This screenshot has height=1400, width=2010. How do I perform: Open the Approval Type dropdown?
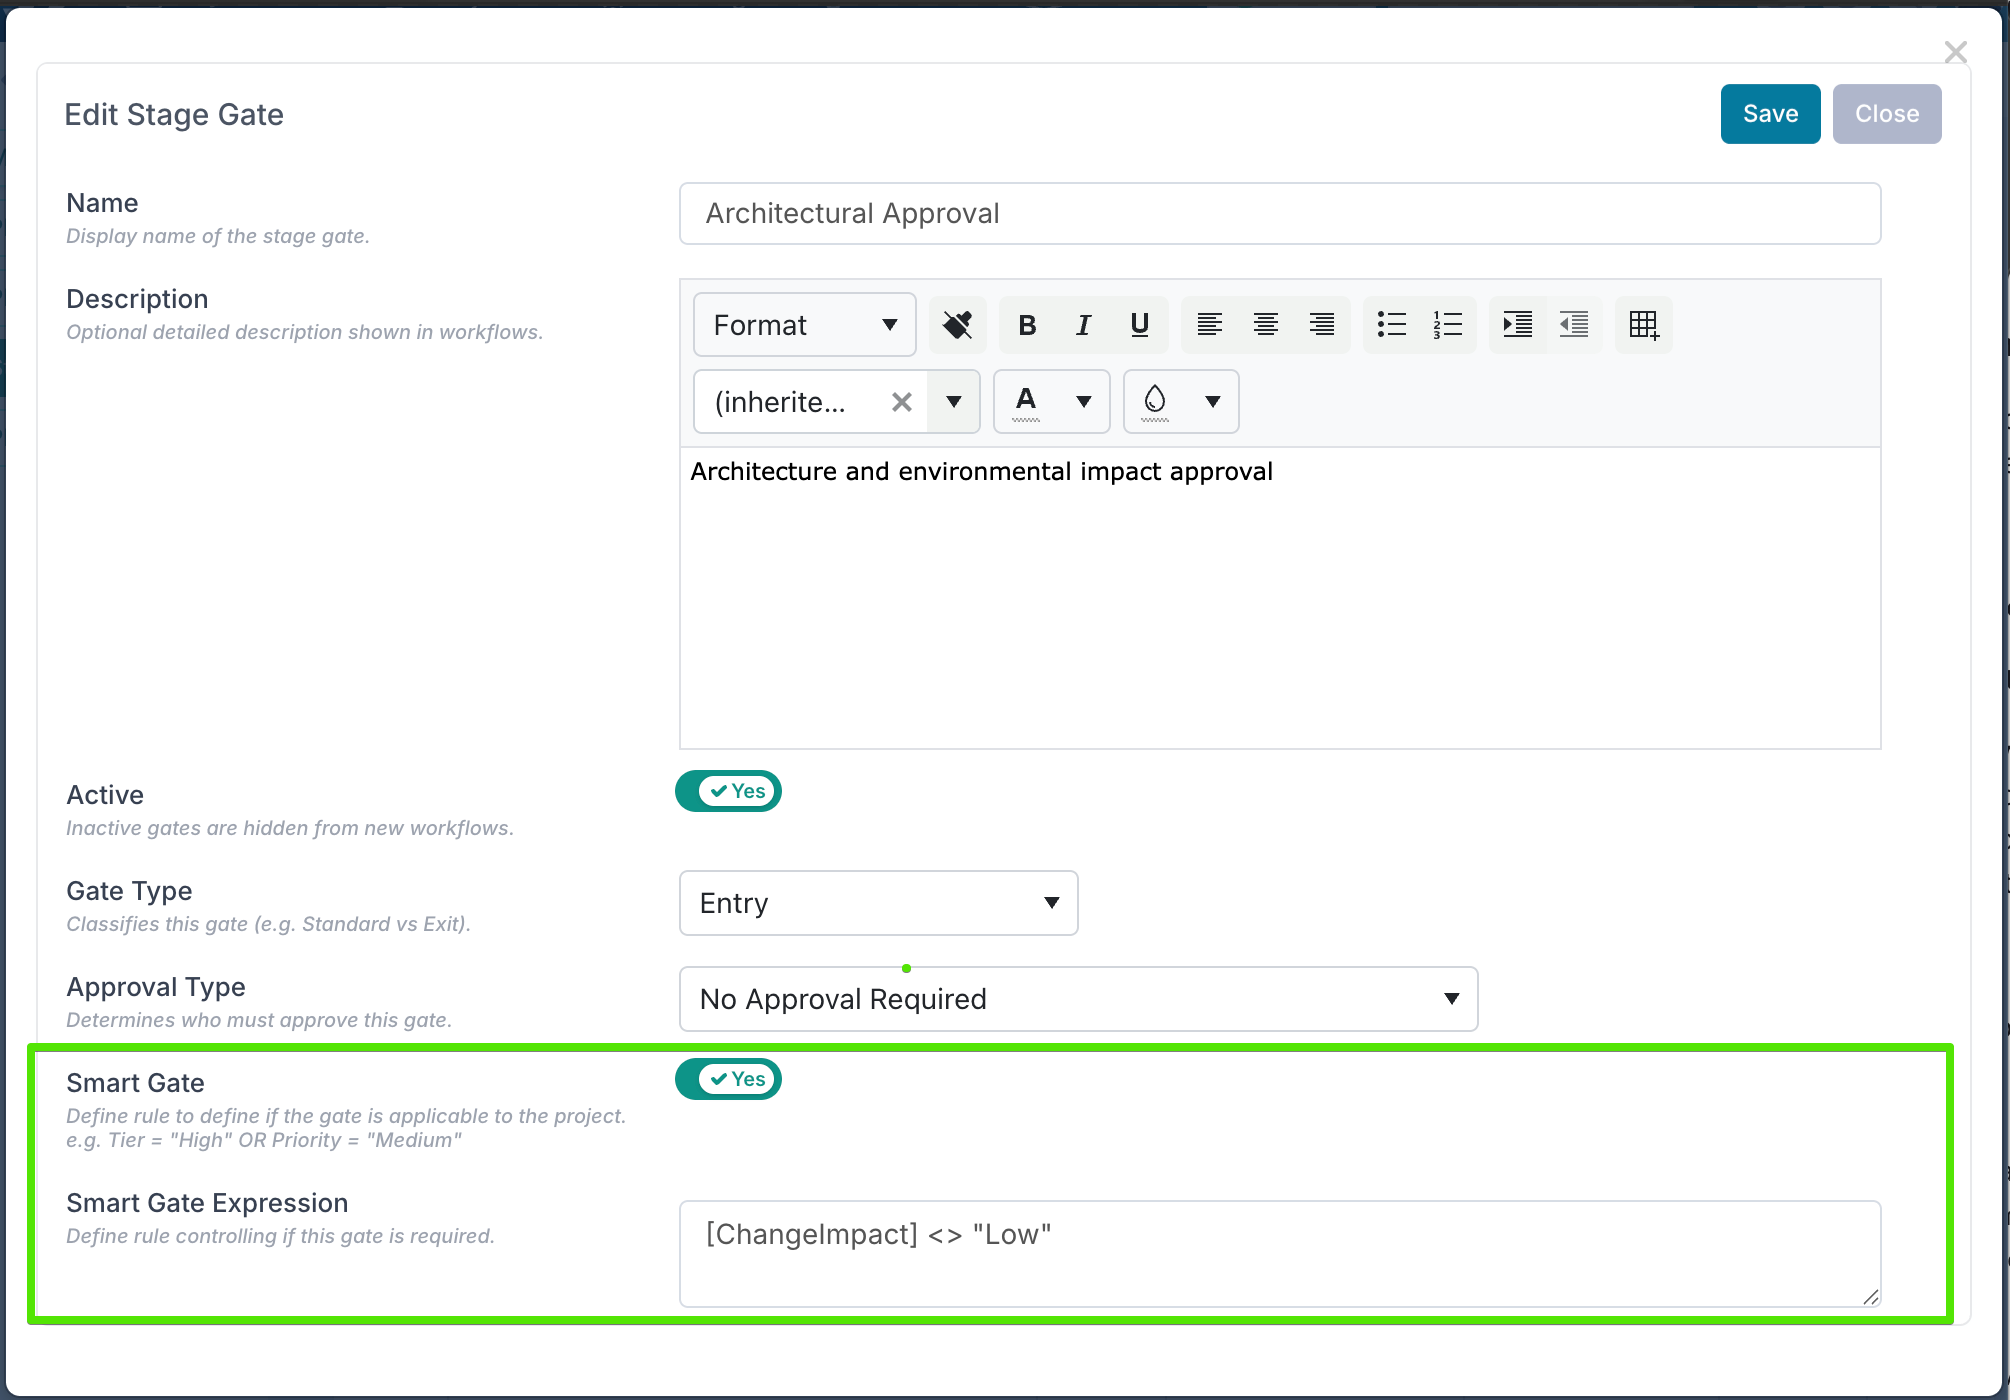point(1078,999)
